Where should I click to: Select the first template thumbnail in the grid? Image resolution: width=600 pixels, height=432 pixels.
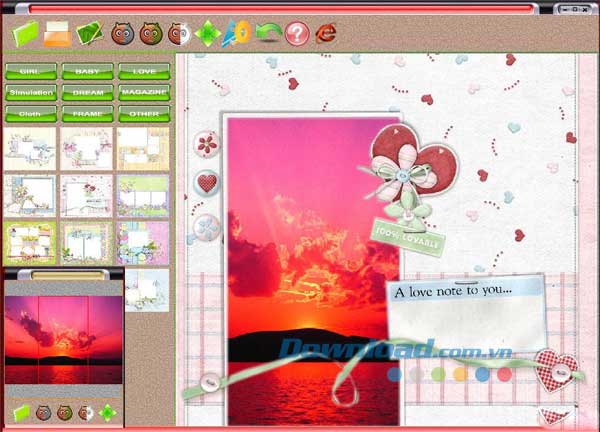pos(29,147)
